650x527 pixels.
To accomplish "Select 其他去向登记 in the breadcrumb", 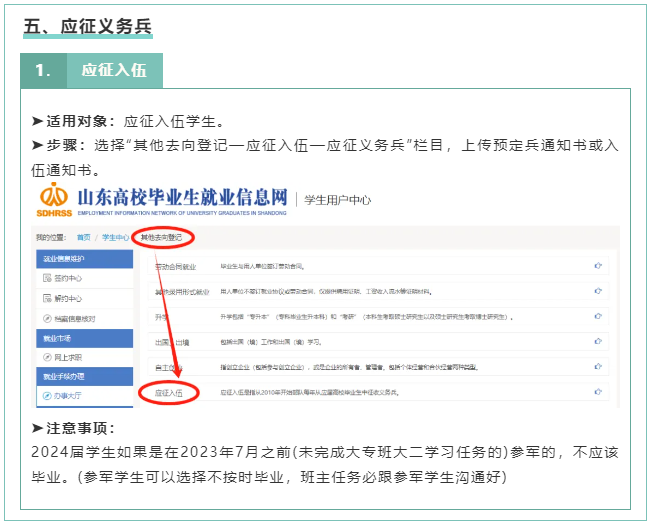I will (x=161, y=237).
